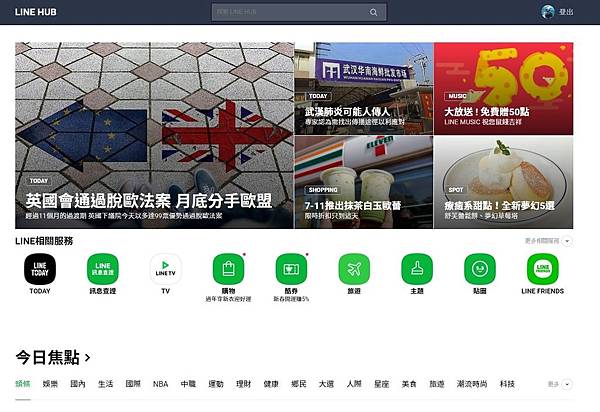
Task: Open the 主題 themes brush icon
Action: click(417, 269)
